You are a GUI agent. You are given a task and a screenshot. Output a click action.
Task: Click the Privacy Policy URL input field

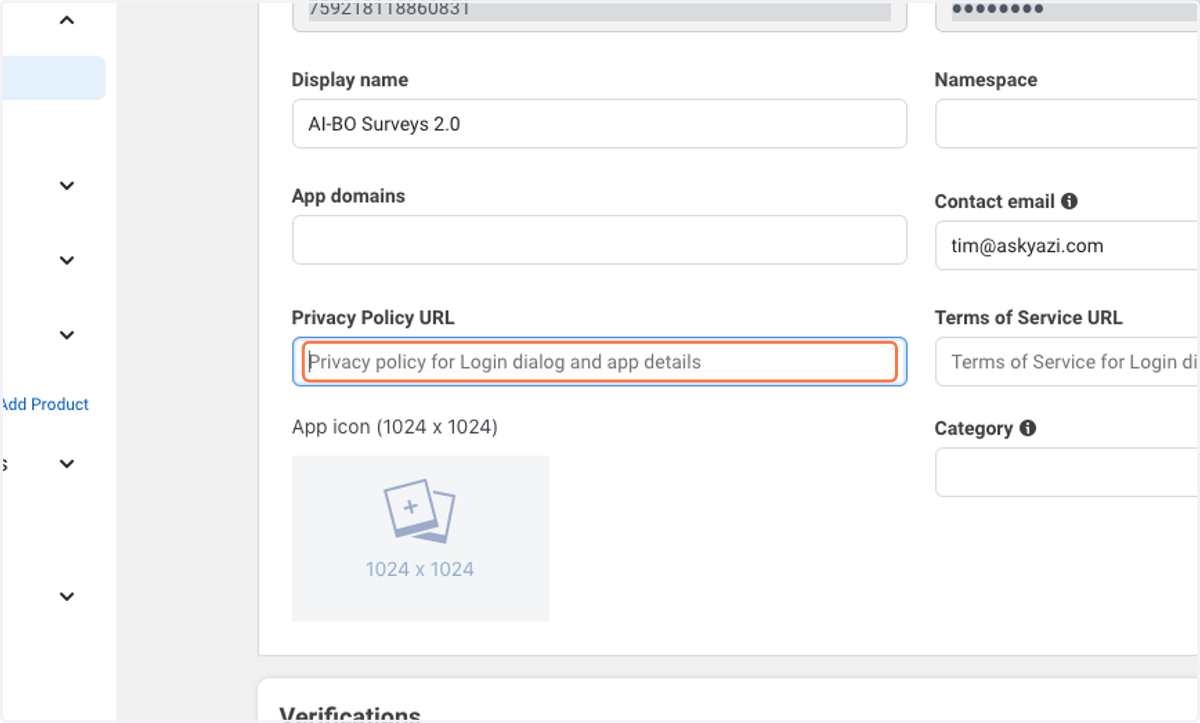click(599, 361)
